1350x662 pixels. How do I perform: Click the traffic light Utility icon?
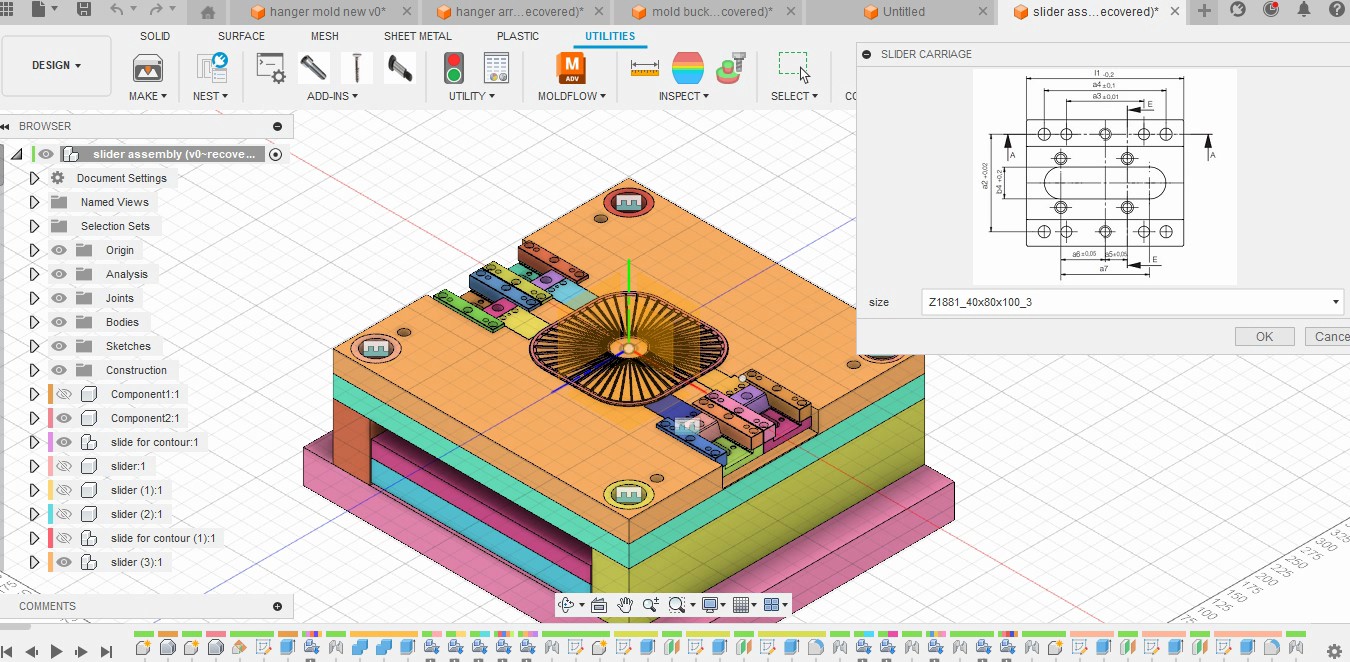[x=454, y=68]
